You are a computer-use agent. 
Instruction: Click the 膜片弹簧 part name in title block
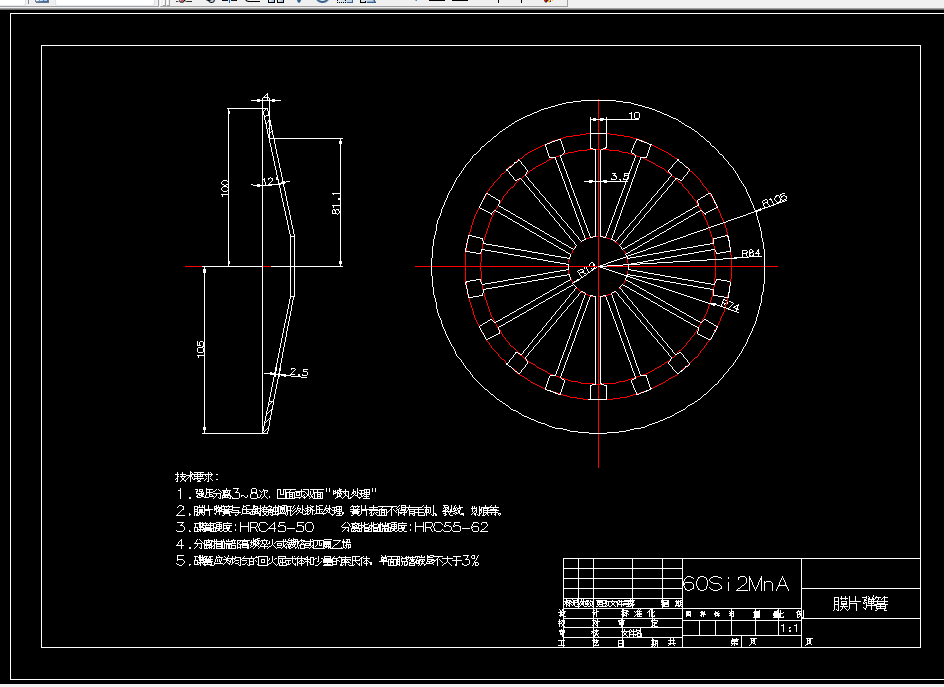860,604
